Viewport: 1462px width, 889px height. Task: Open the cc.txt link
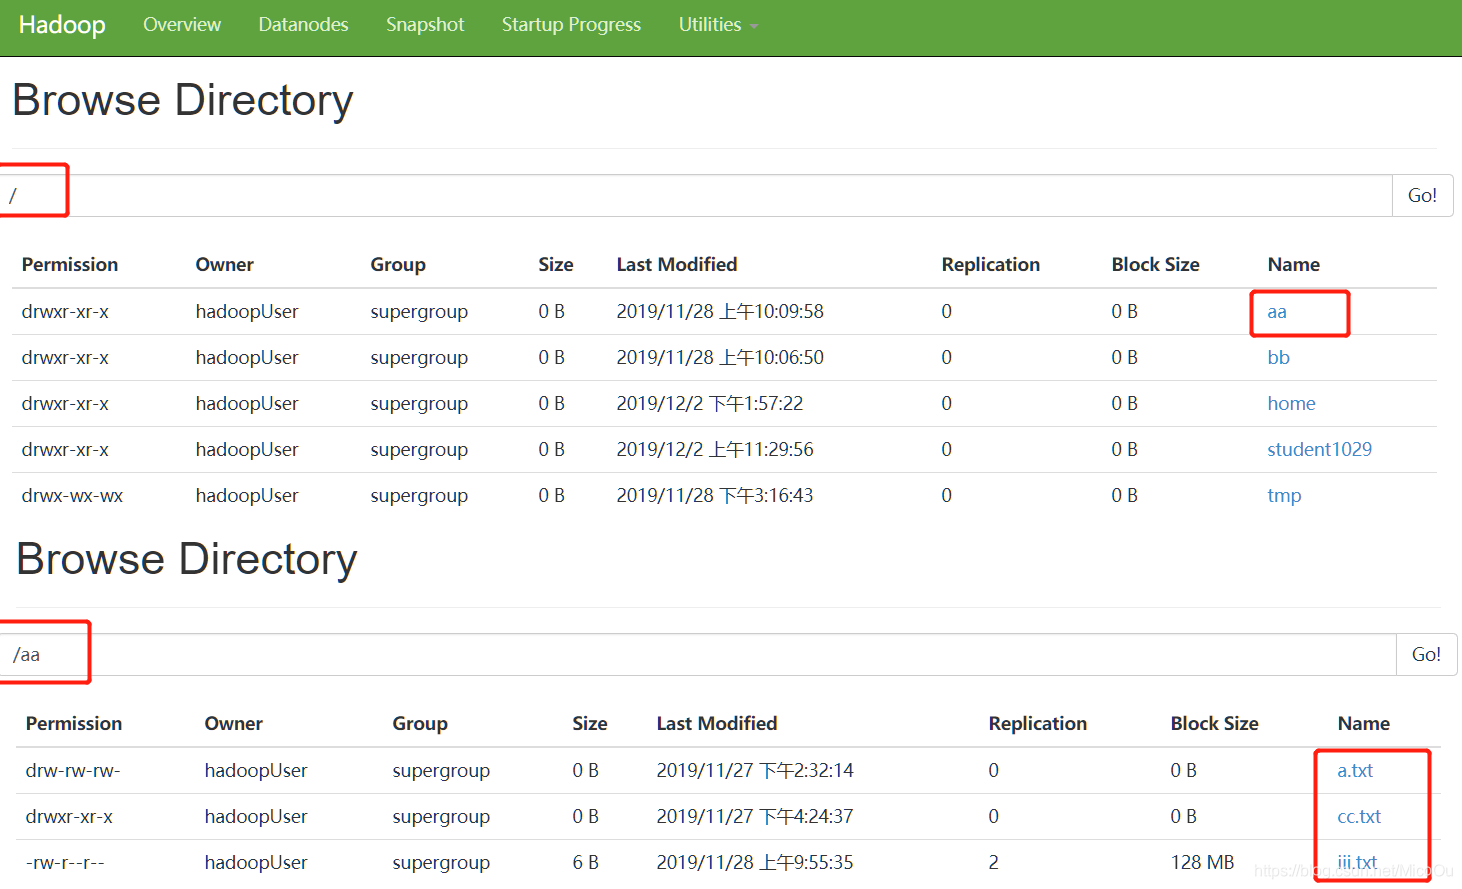(1359, 817)
